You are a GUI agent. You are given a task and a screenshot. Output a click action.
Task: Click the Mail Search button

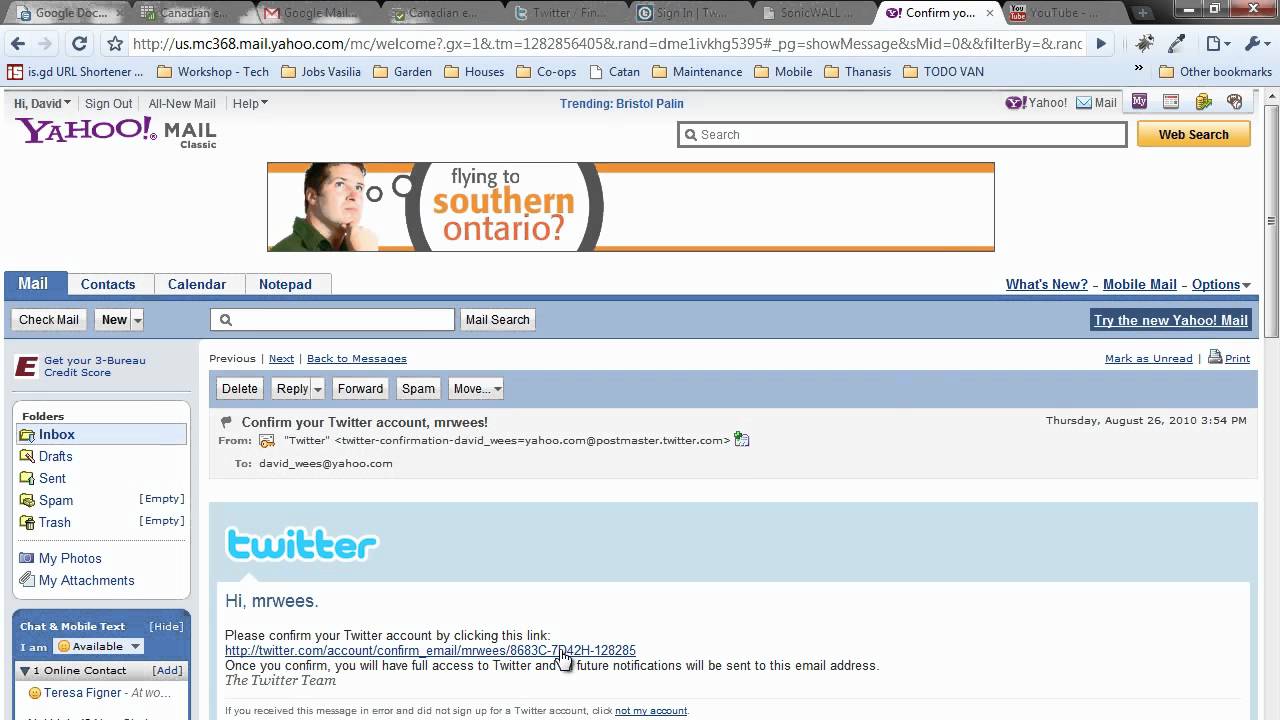point(498,320)
